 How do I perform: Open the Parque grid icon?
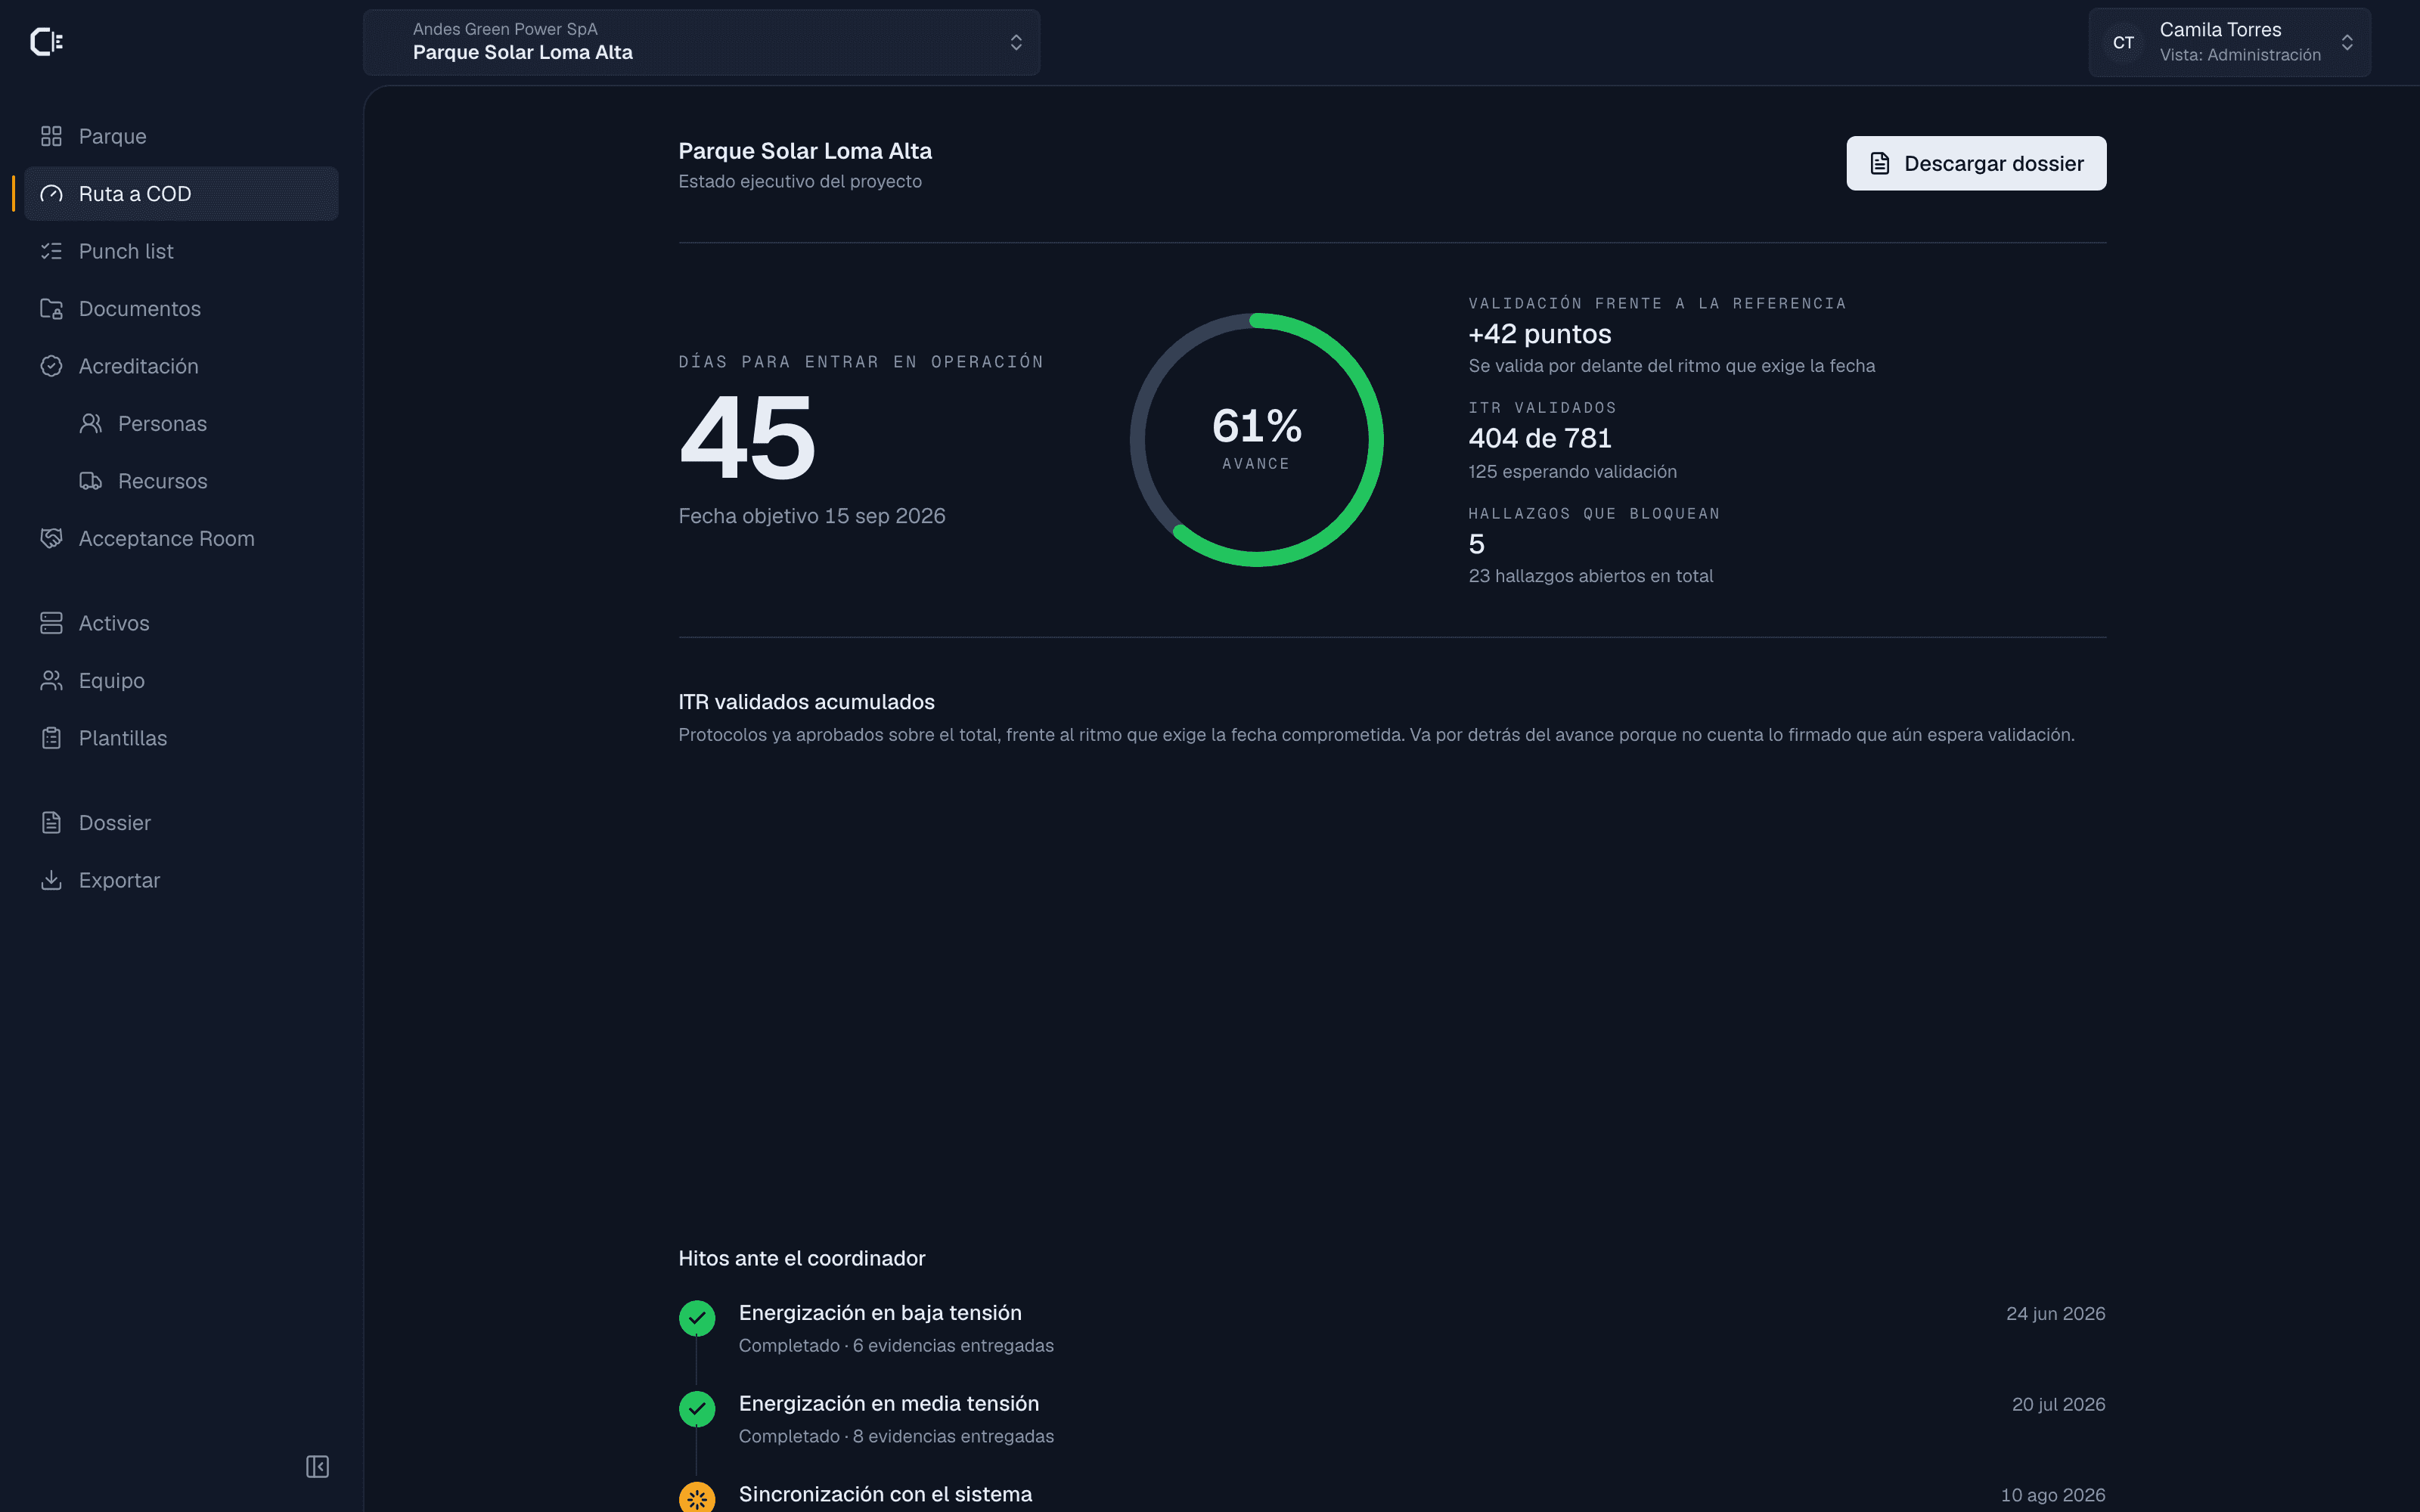51,136
